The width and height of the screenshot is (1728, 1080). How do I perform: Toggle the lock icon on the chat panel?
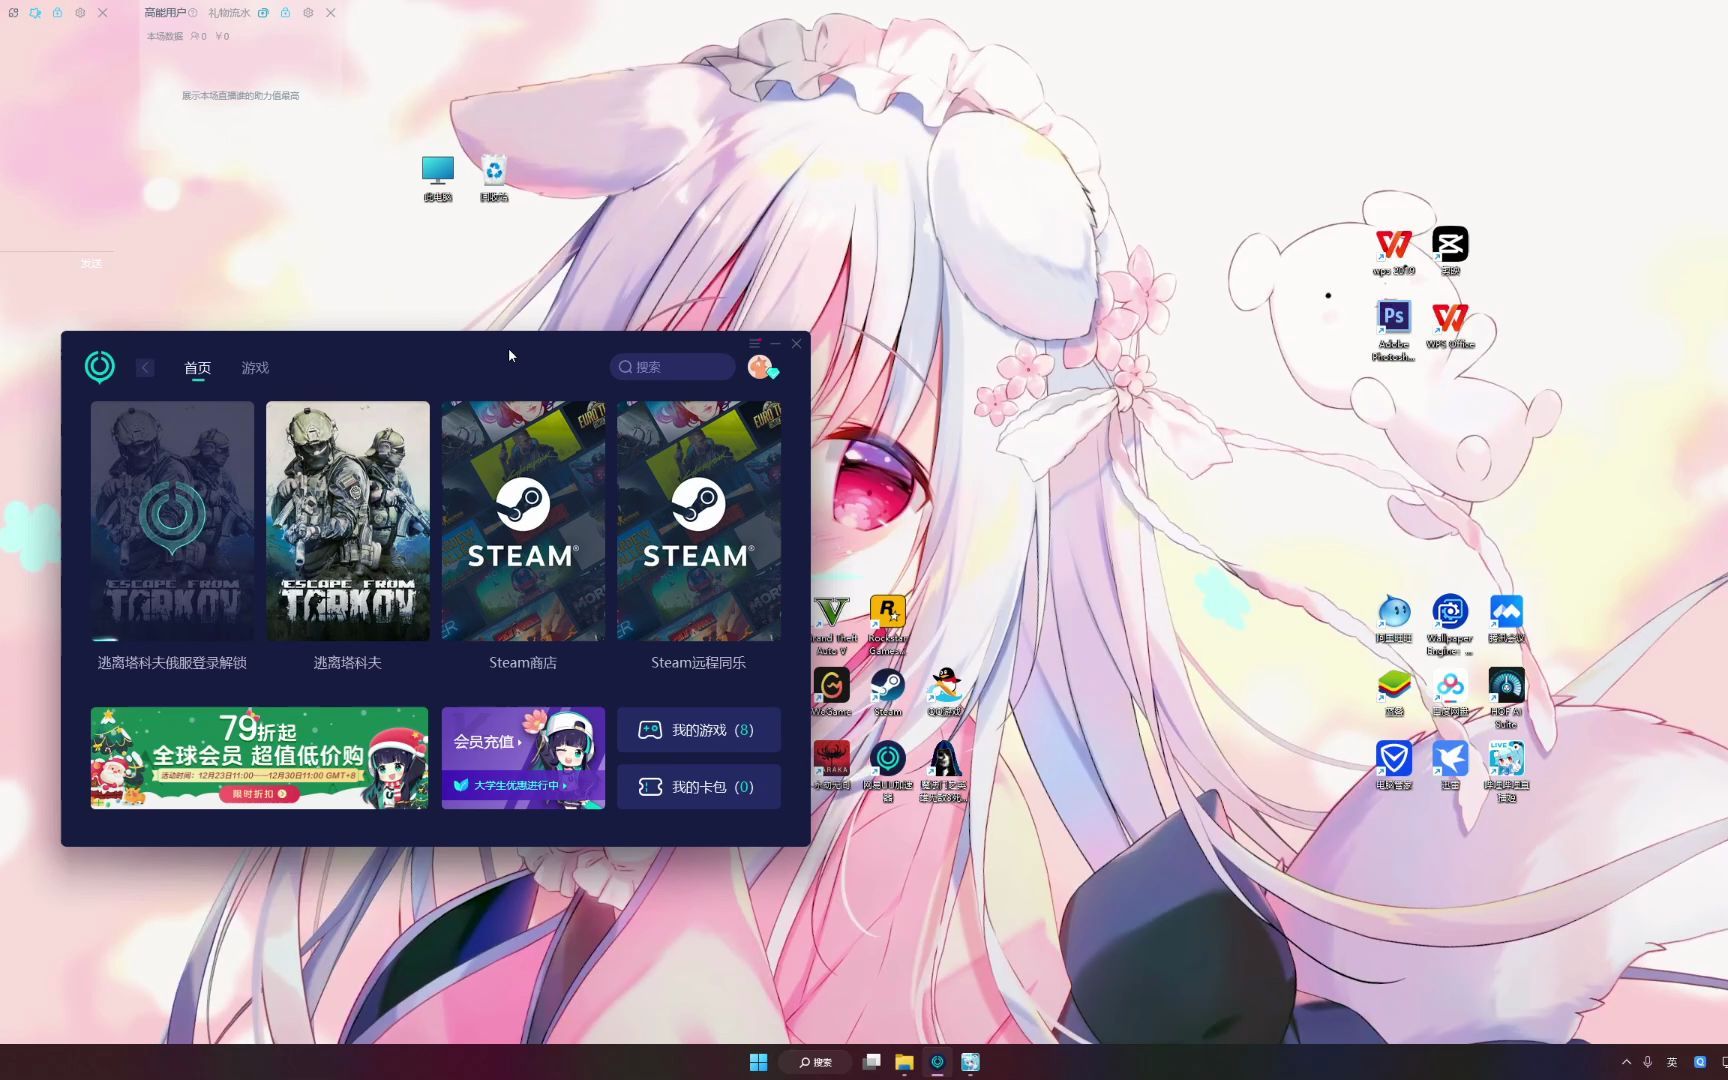[x=57, y=13]
